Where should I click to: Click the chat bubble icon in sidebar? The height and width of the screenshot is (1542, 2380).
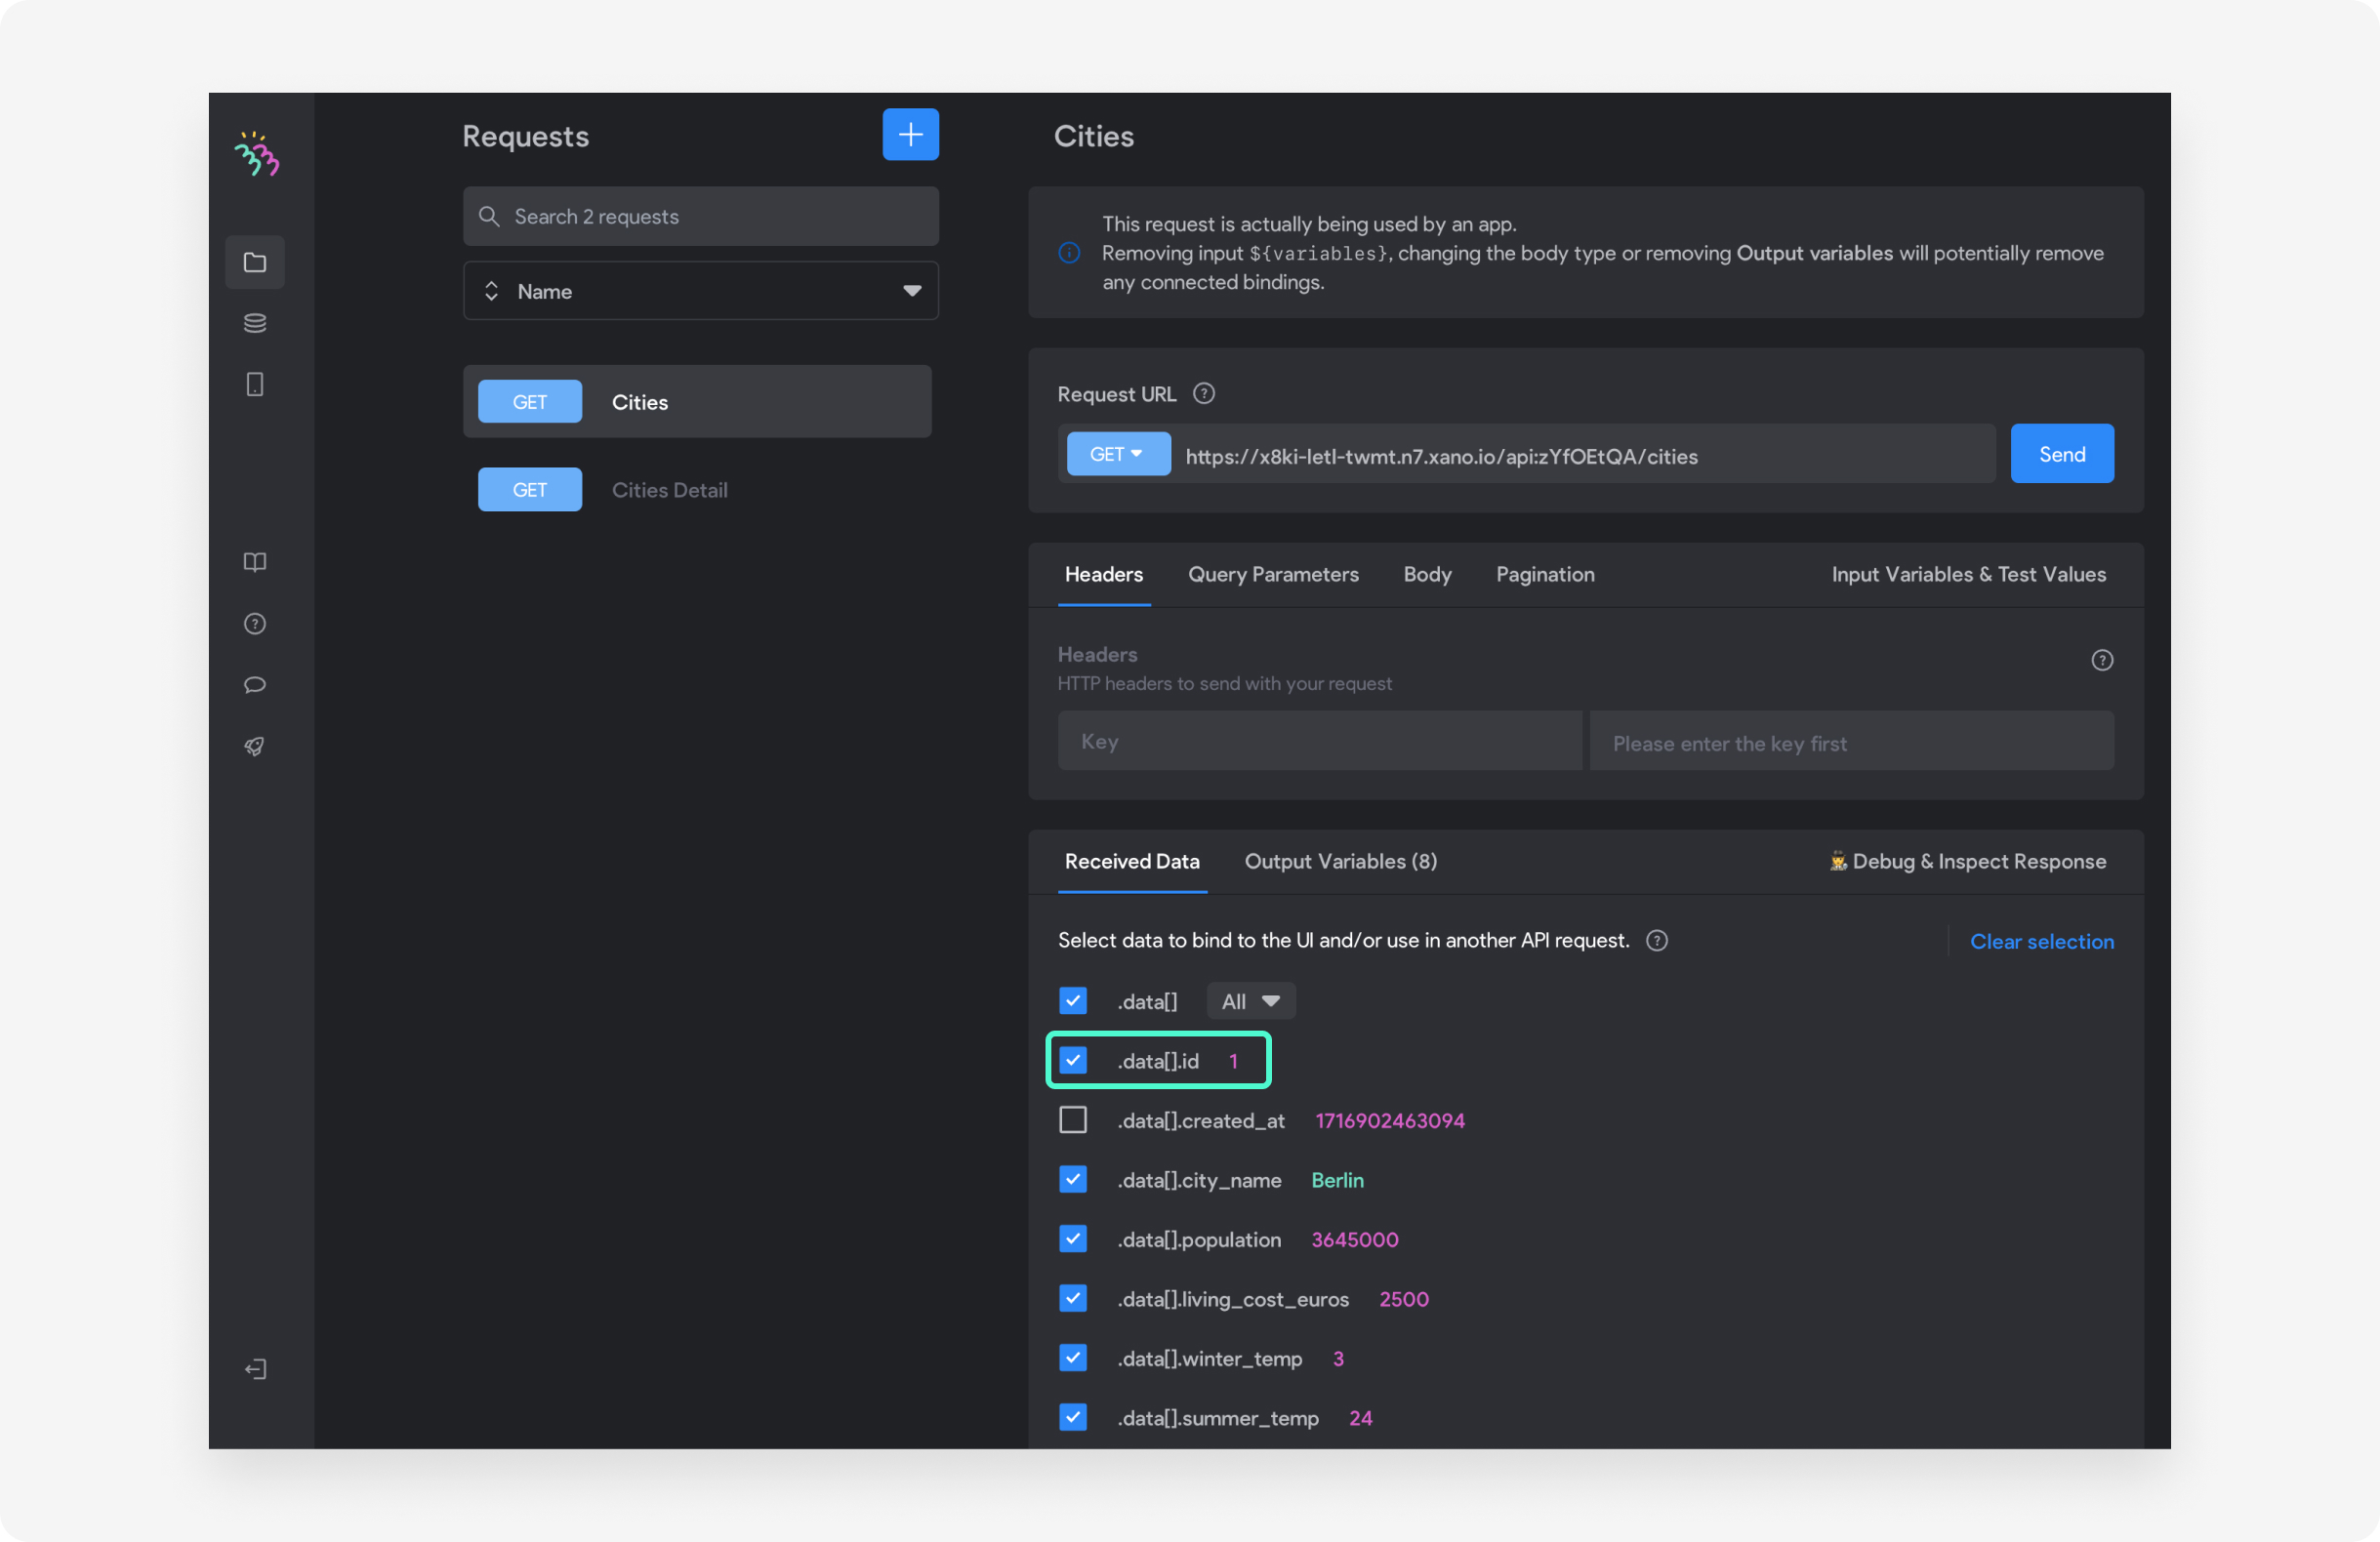[x=255, y=685]
